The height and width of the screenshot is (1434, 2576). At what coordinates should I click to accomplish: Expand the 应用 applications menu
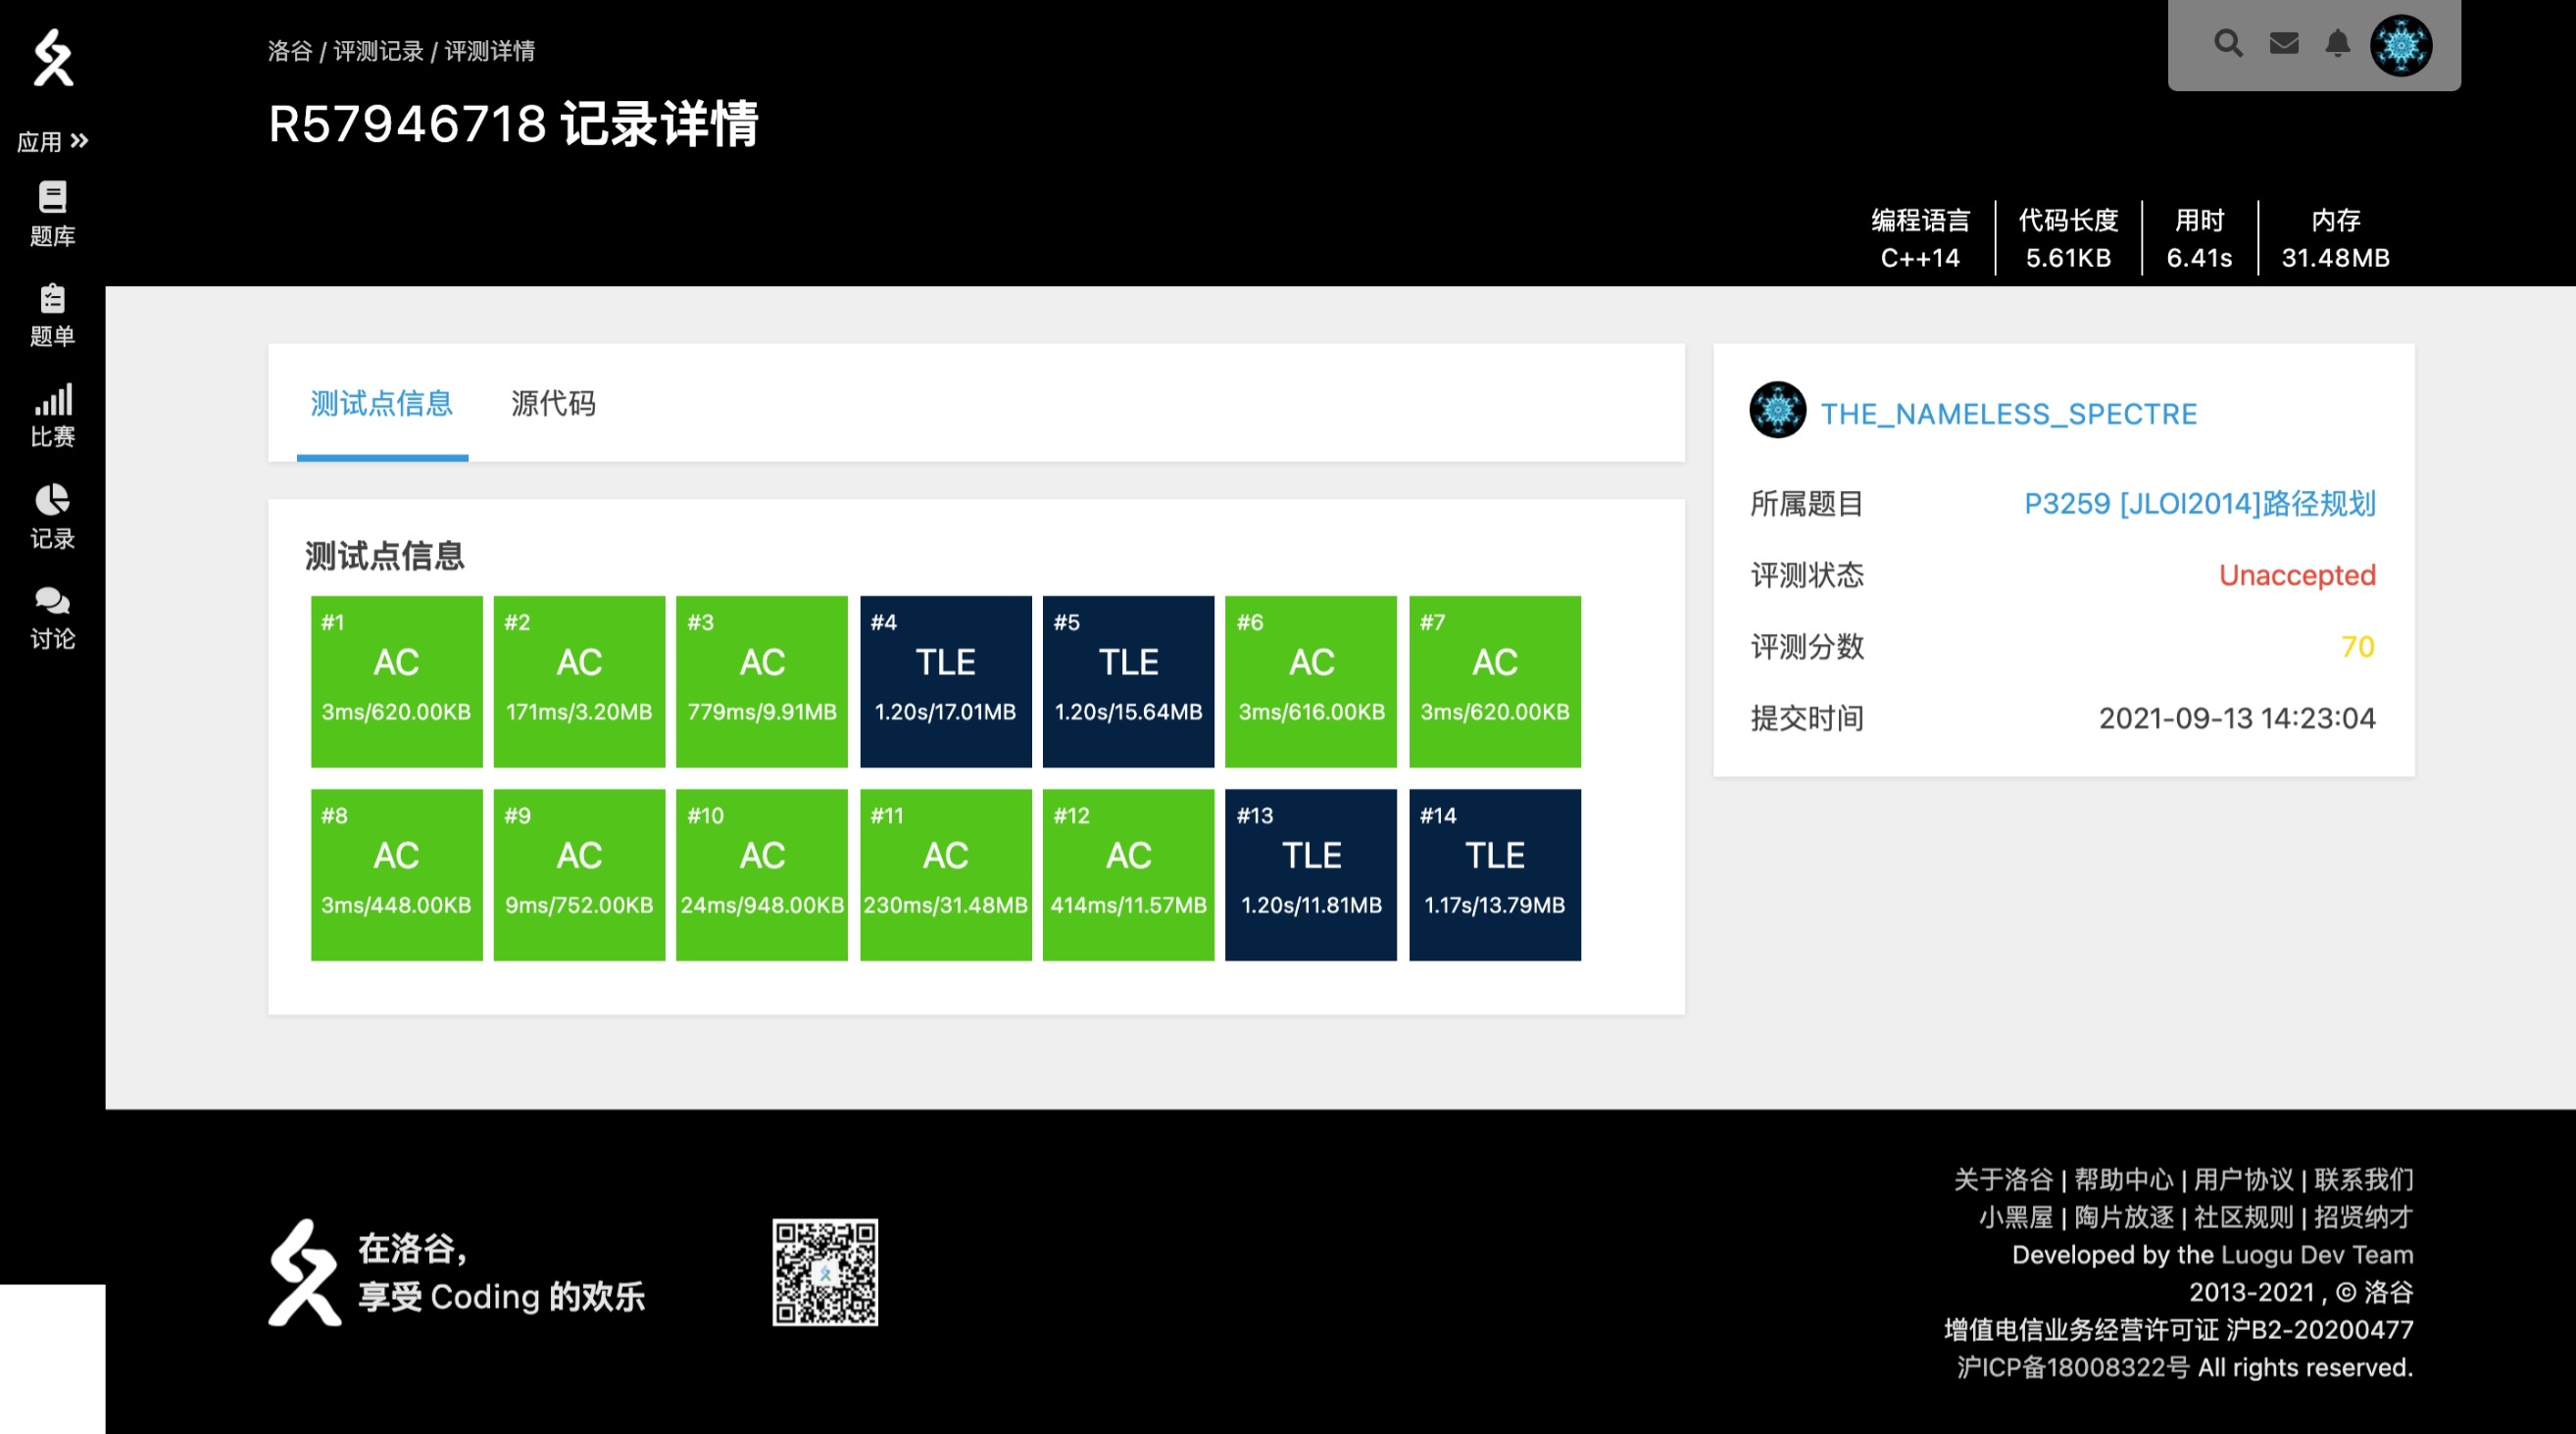pyautogui.click(x=52, y=142)
